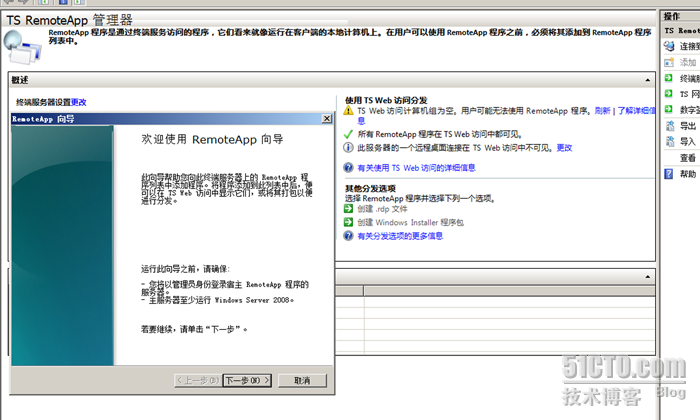
Task: Click the green checkmark beside 所有 RemoteApp 程序
Action: coord(348,134)
